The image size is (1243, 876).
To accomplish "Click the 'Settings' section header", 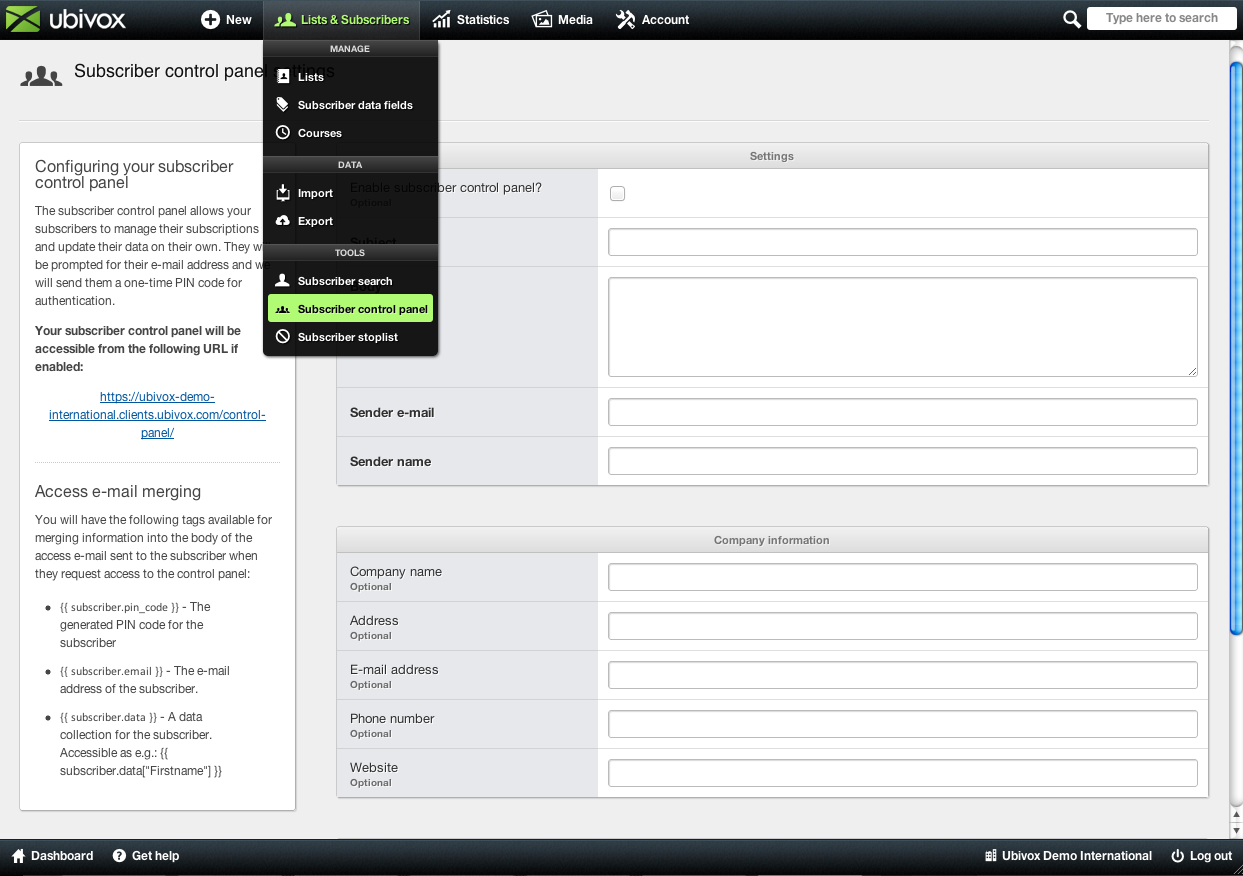I will 772,156.
